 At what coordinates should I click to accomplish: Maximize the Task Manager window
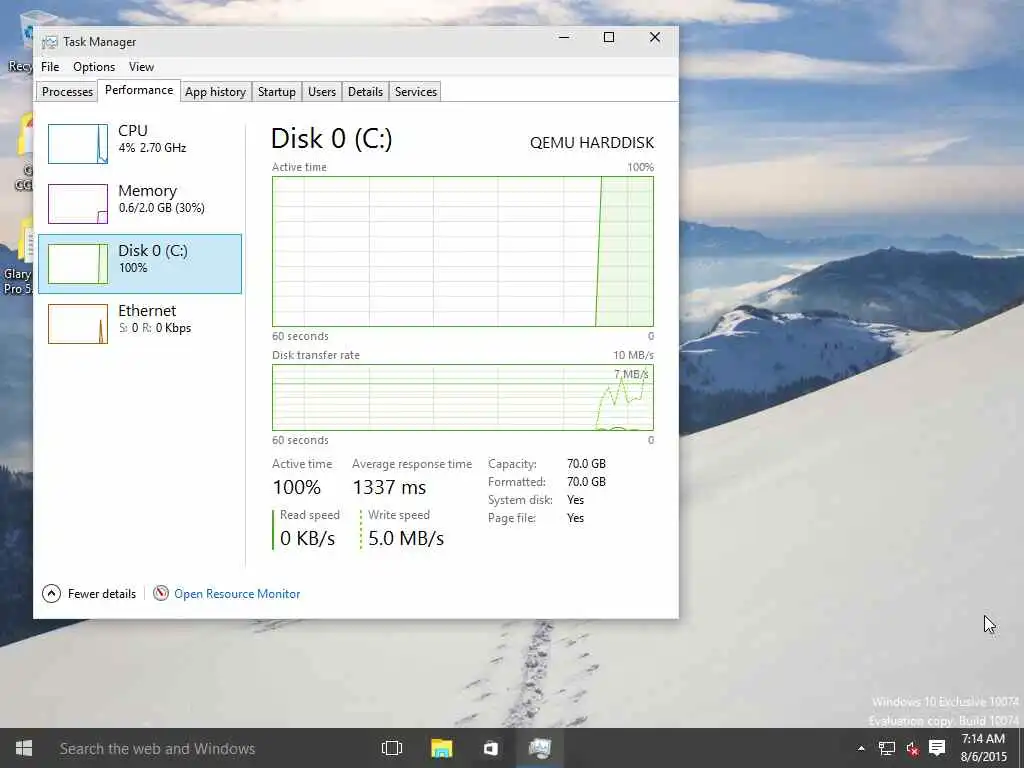click(x=609, y=38)
